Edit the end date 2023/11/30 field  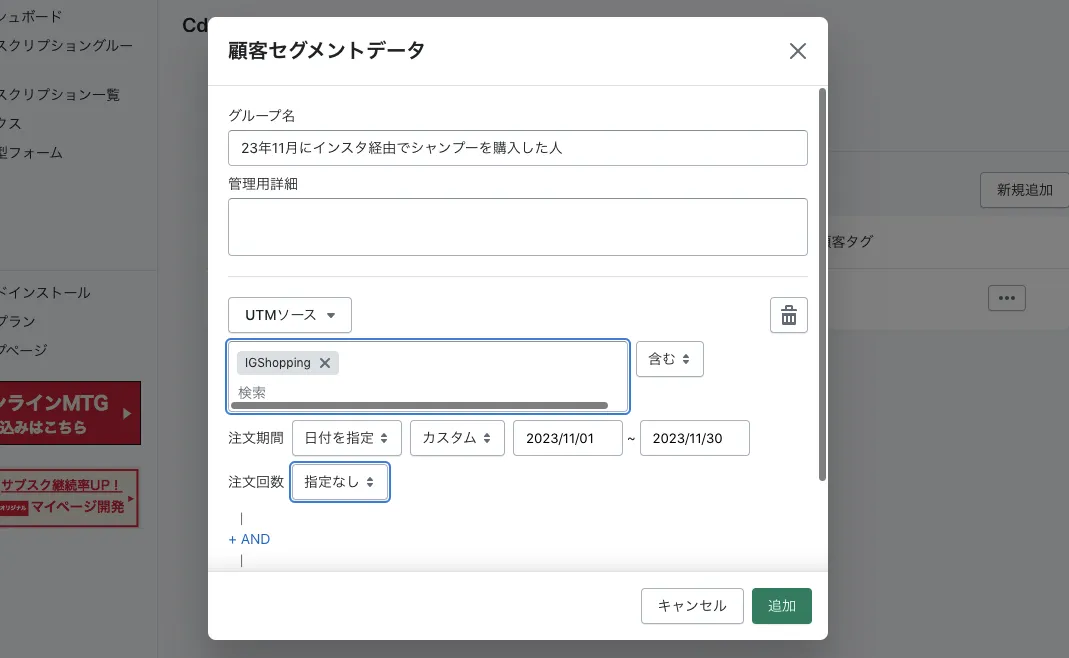pos(694,438)
